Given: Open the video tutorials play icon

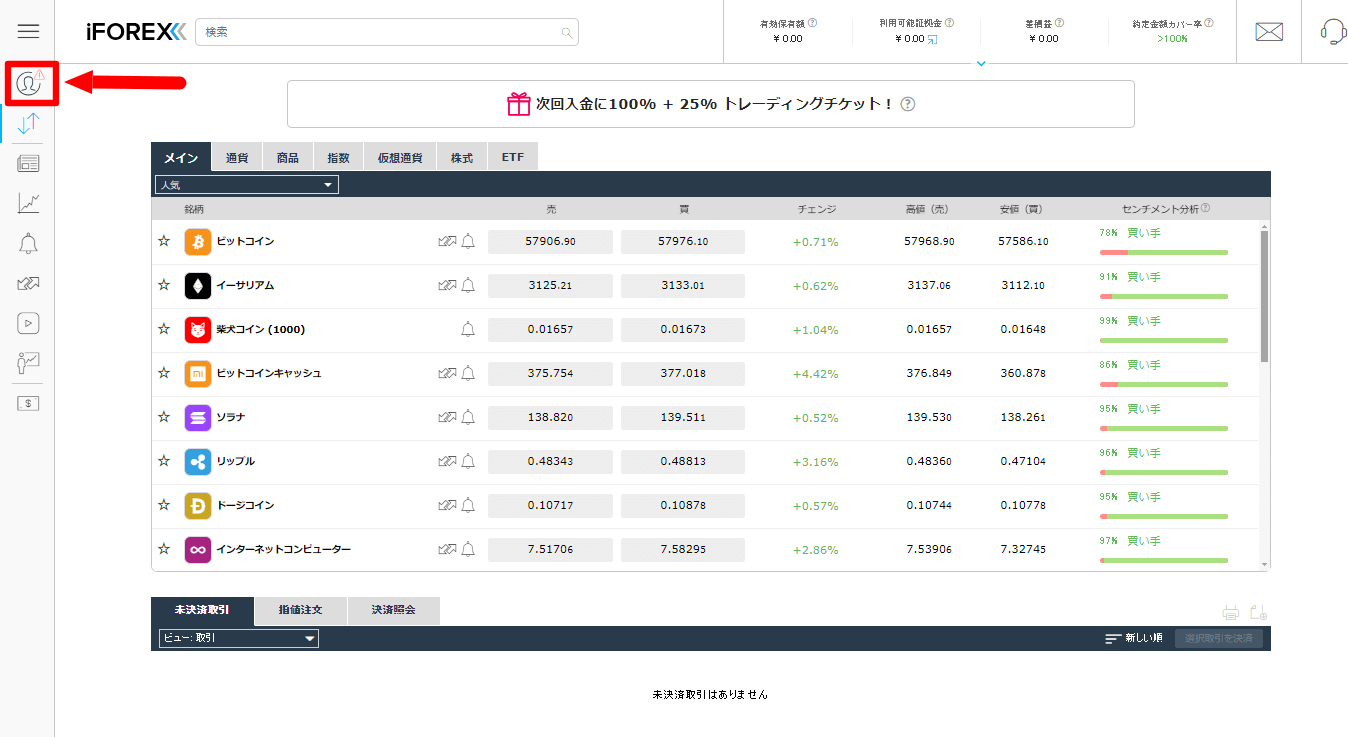Looking at the screenshot, I should pos(29,323).
